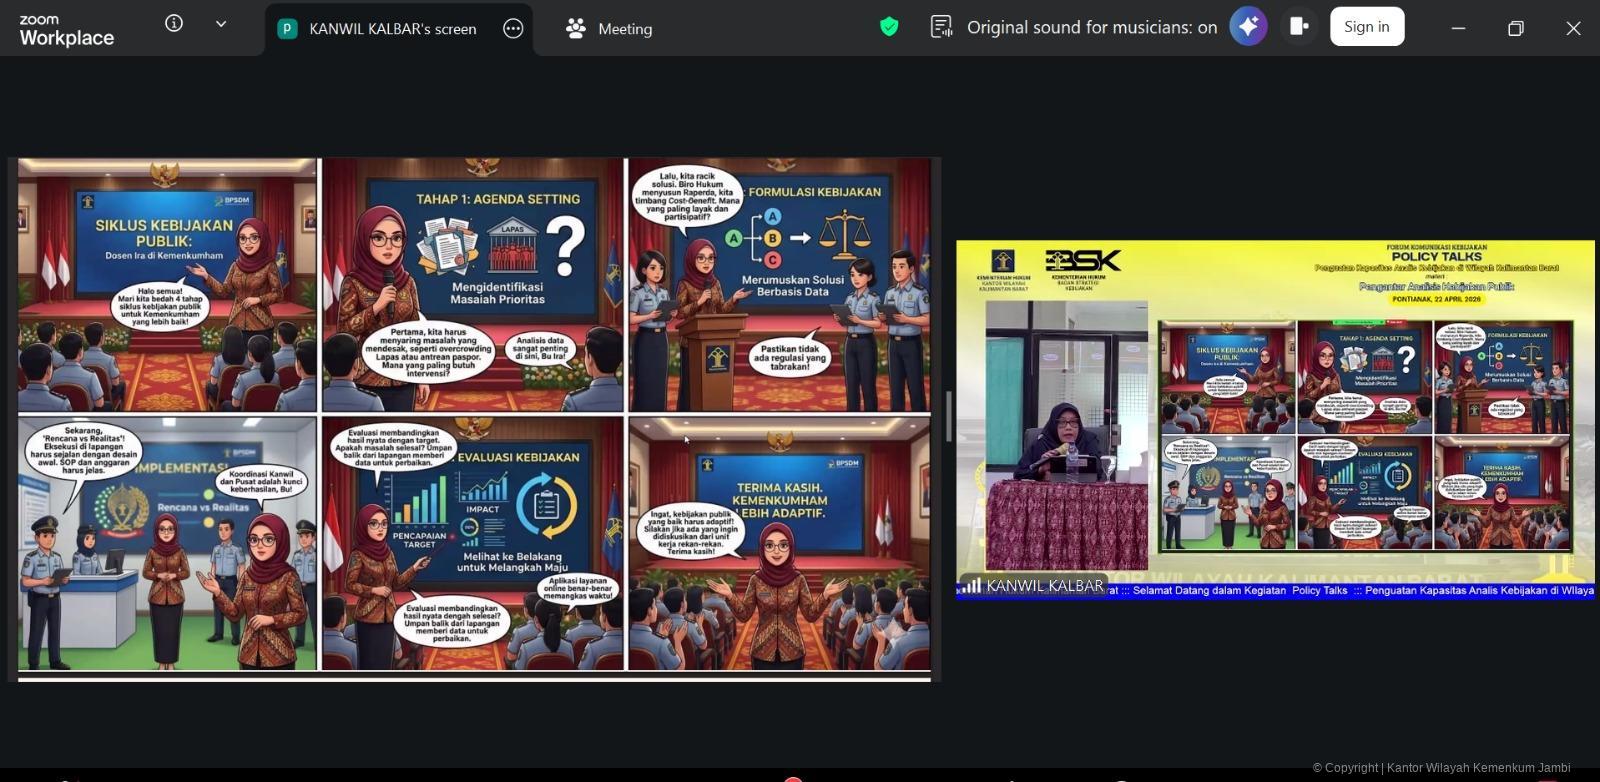Click the audio signal icon beside KANWIL KALBAR
Screen dimensions: 1600x782
pyautogui.click(x=970, y=586)
